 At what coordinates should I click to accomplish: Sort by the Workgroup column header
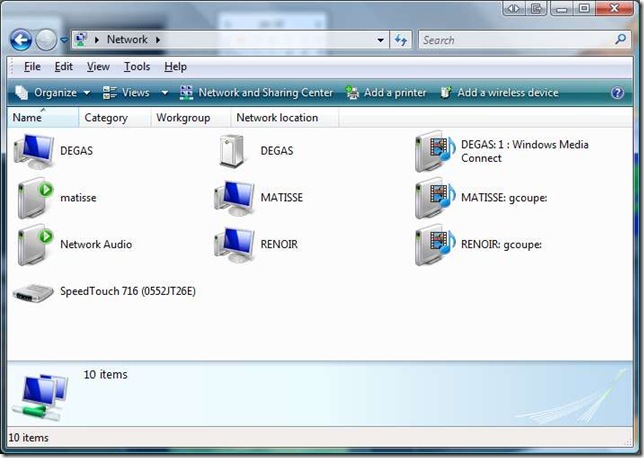[190, 118]
